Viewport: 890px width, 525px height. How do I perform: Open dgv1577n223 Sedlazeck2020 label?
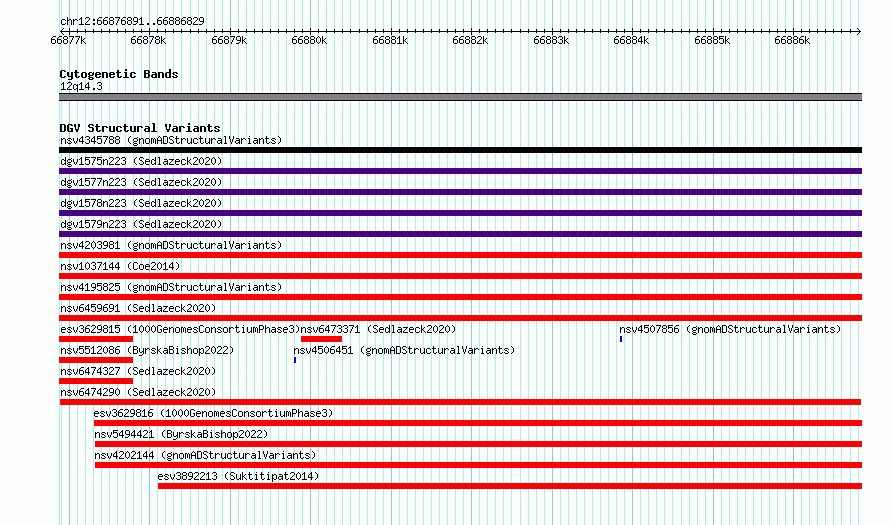point(141,182)
